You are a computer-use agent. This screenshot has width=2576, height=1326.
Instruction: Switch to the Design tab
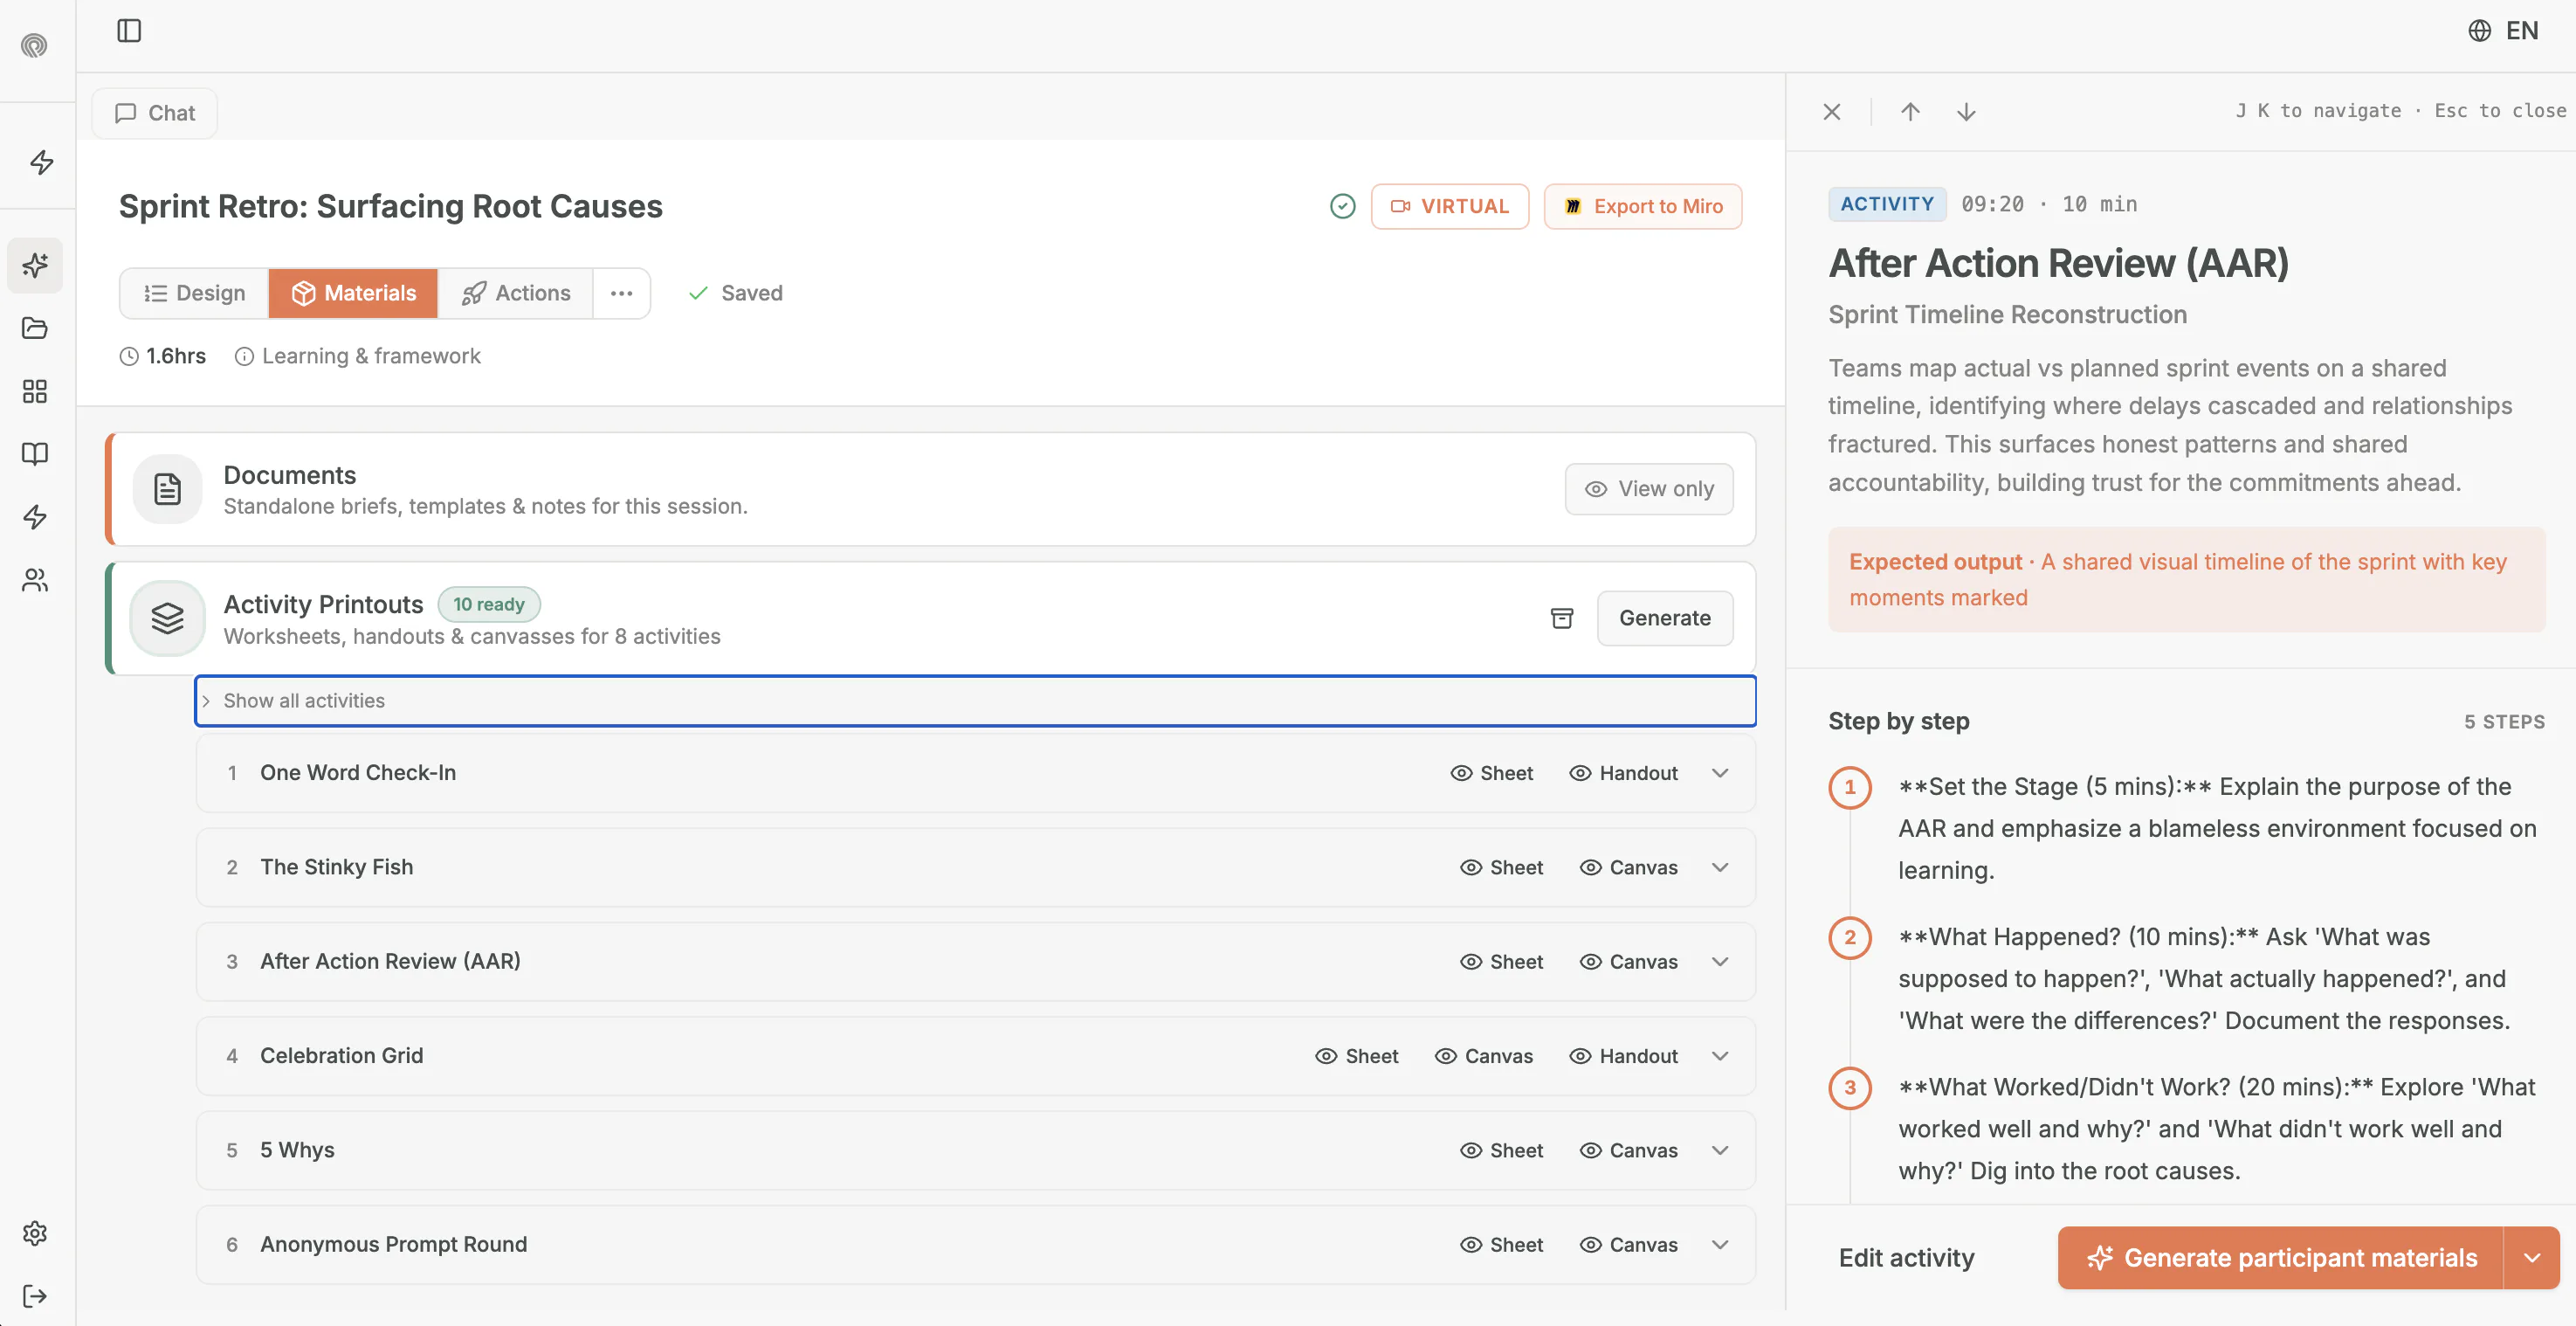[x=194, y=293]
